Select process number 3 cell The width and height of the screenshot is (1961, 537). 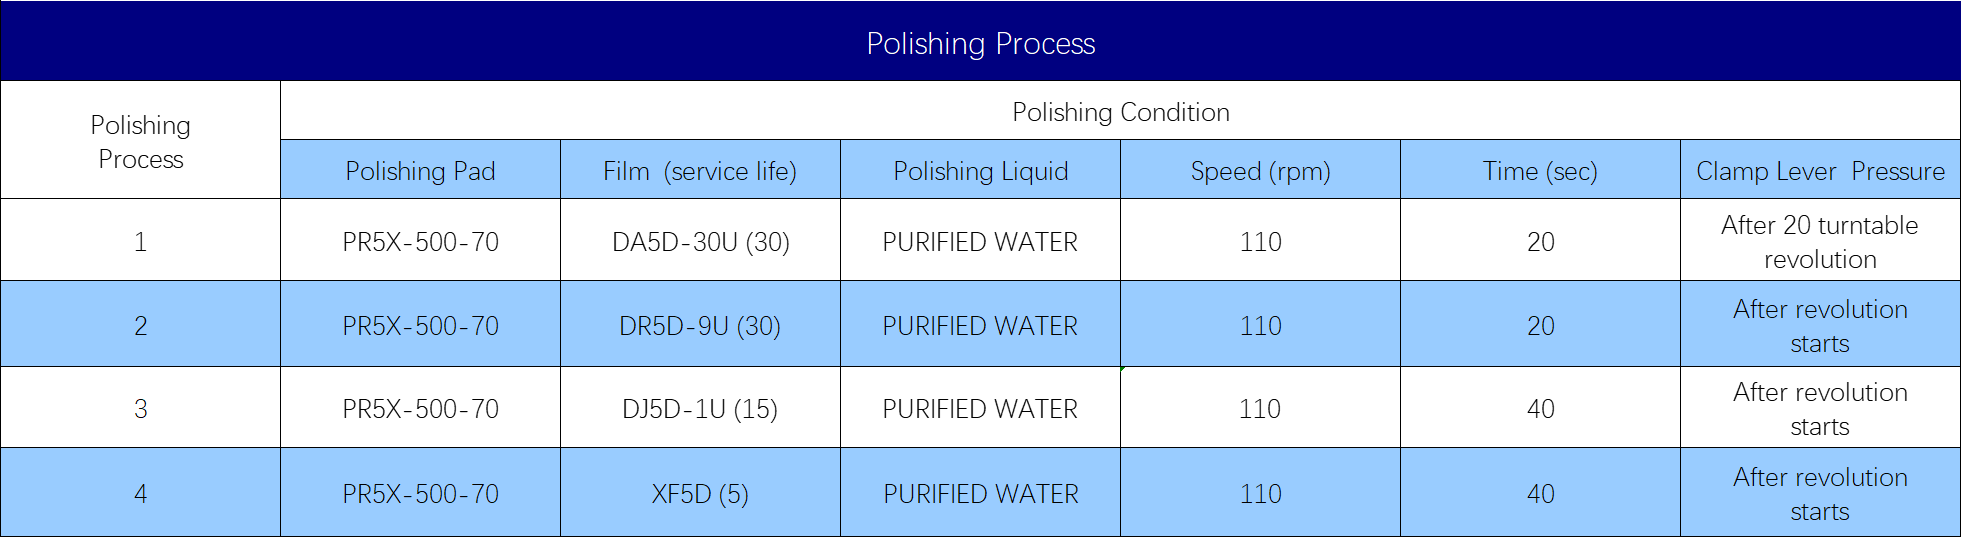pos(141,409)
